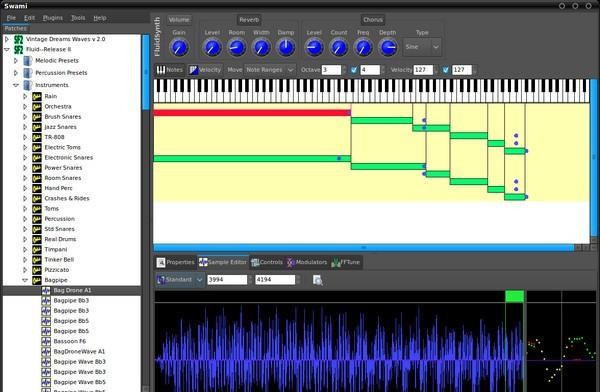Click the Reverb button
This screenshot has height=392, width=600.
(x=249, y=20)
